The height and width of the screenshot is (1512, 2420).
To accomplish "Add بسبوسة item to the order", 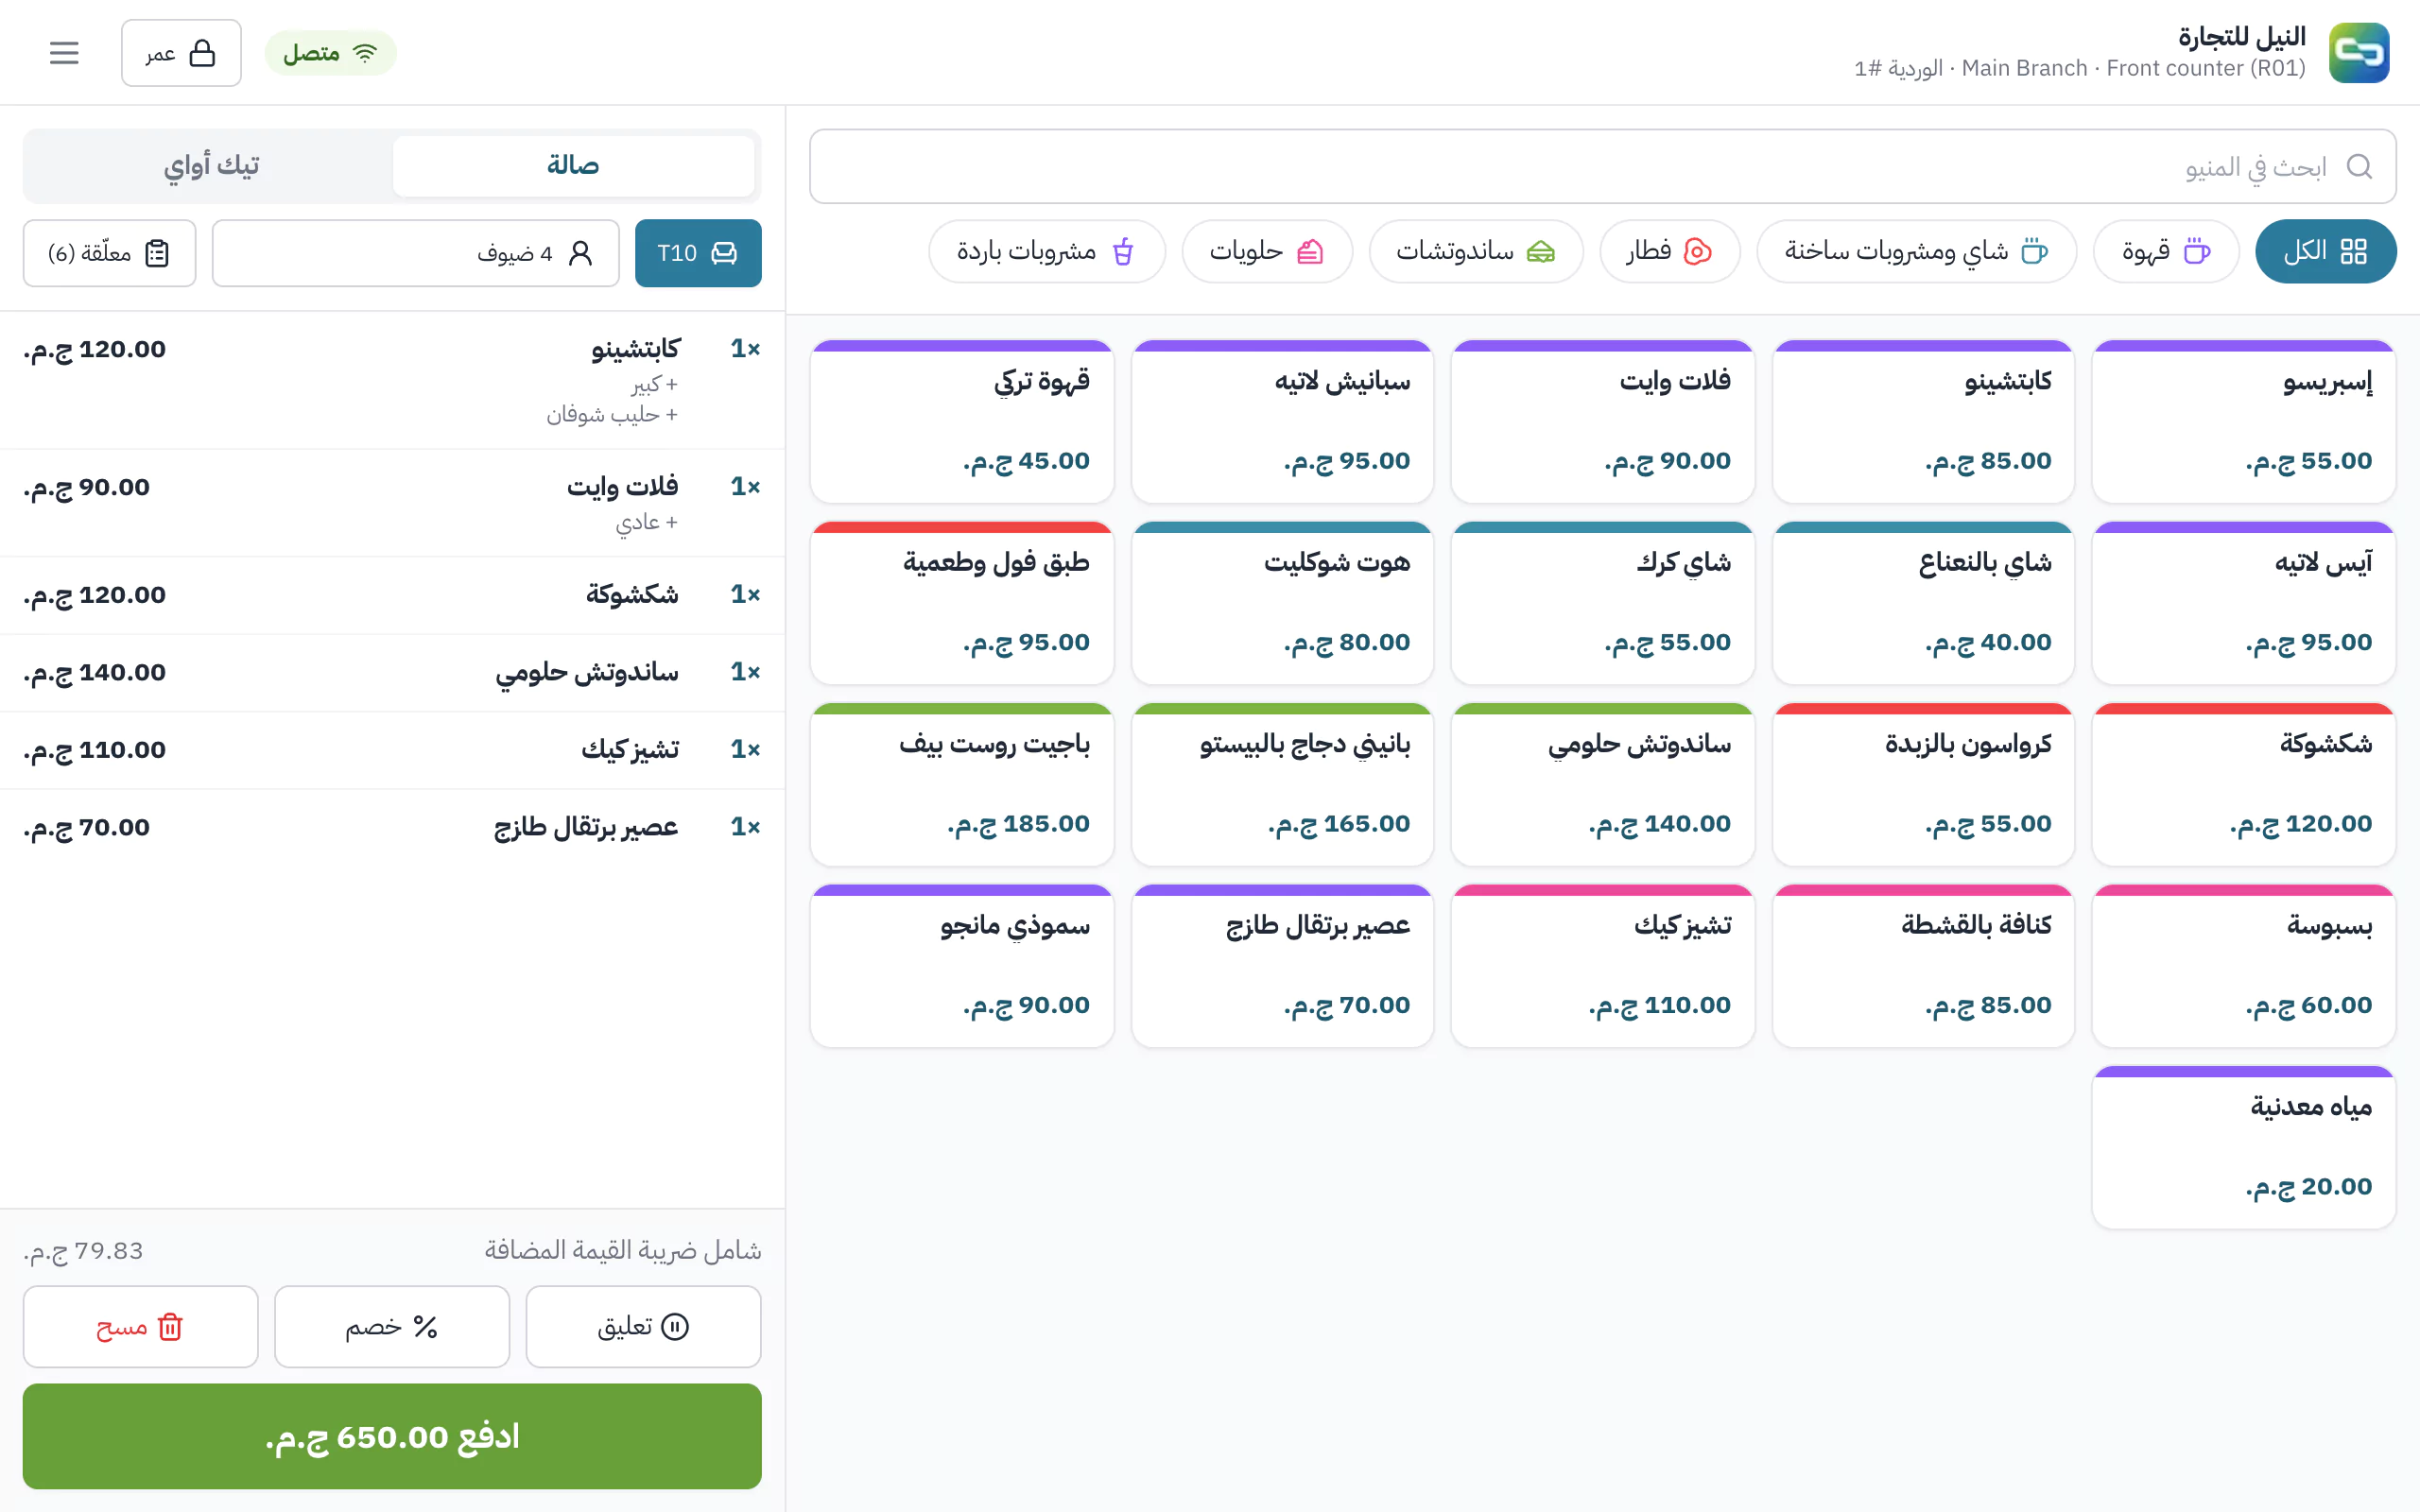I will (x=2243, y=966).
